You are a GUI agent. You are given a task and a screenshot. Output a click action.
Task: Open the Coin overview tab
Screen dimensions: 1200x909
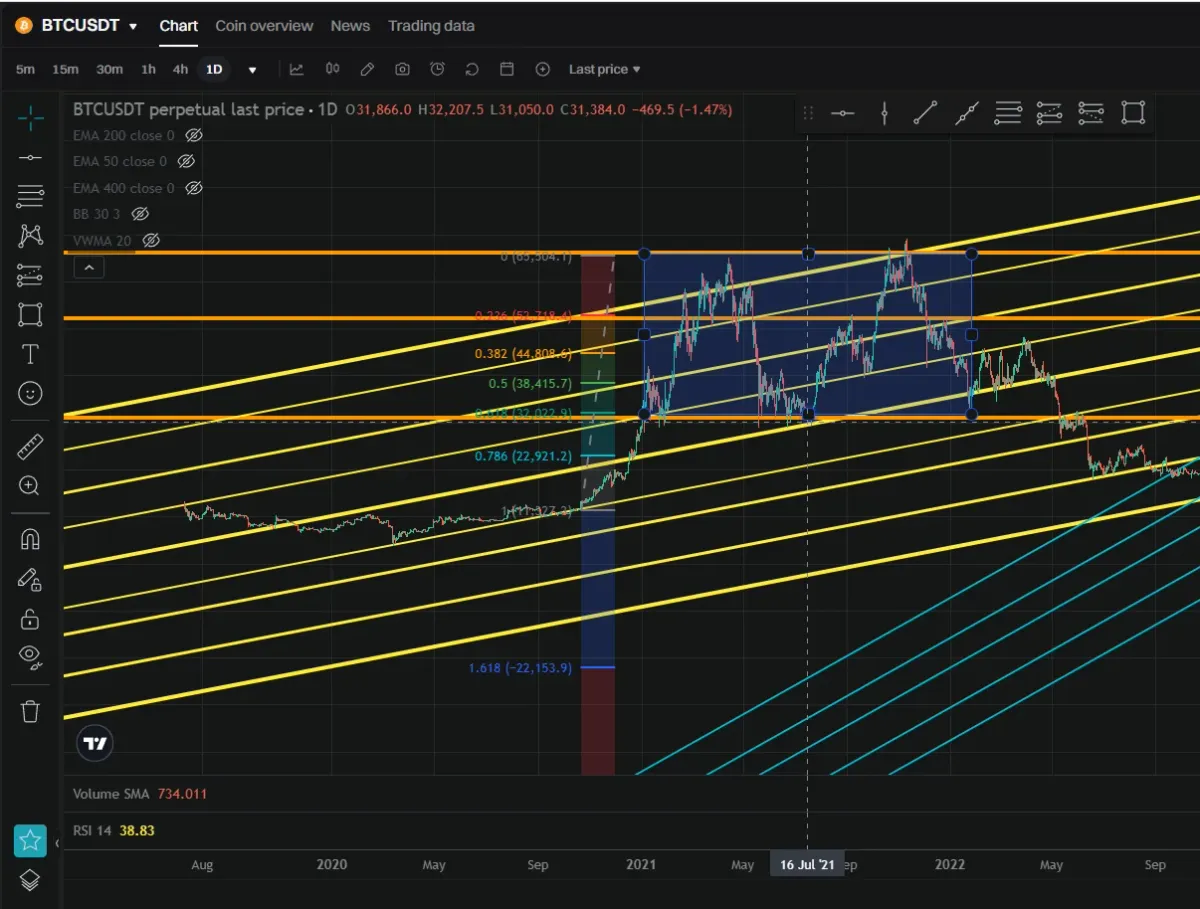point(264,26)
